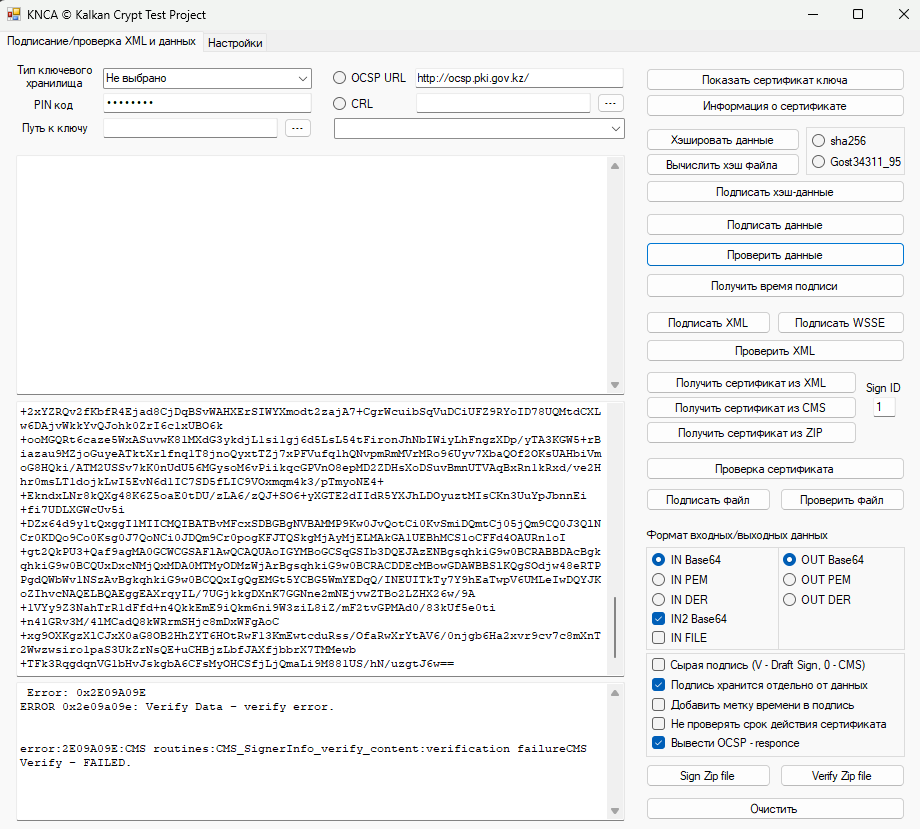Choose Gost34311_95 hash algorithm
The image size is (920, 829).
(x=819, y=162)
